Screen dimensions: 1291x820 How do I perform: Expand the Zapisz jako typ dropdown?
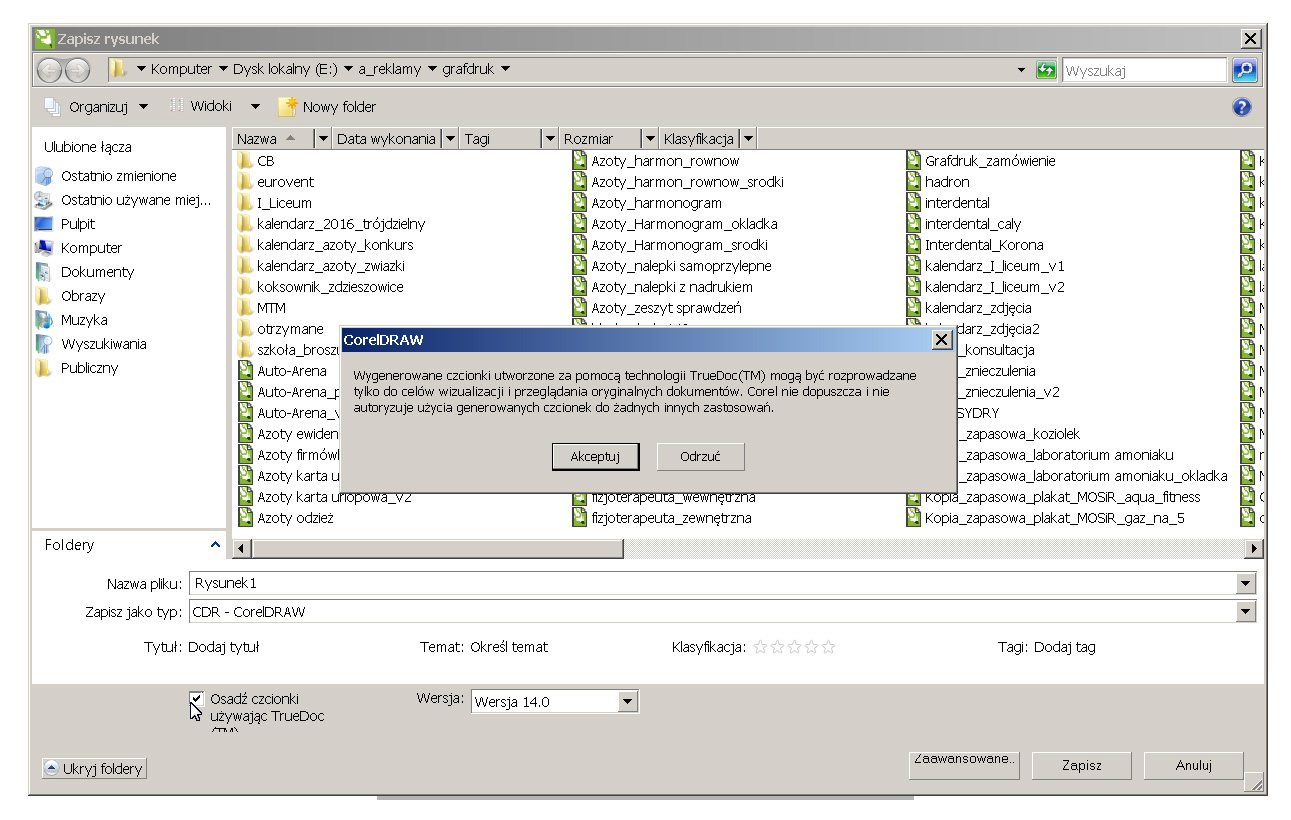[x=1245, y=612]
